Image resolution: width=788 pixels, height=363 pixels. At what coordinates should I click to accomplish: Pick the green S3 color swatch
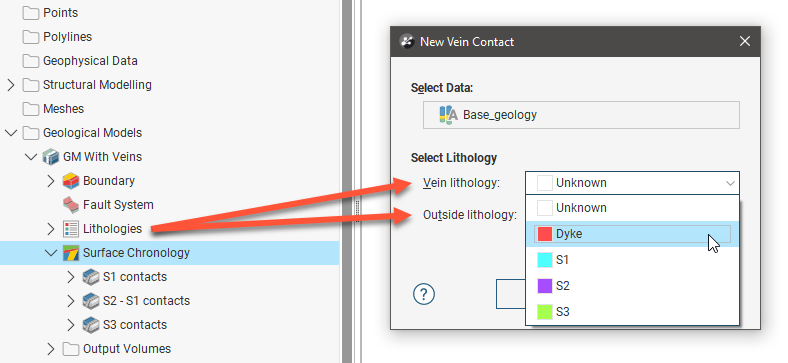point(545,312)
